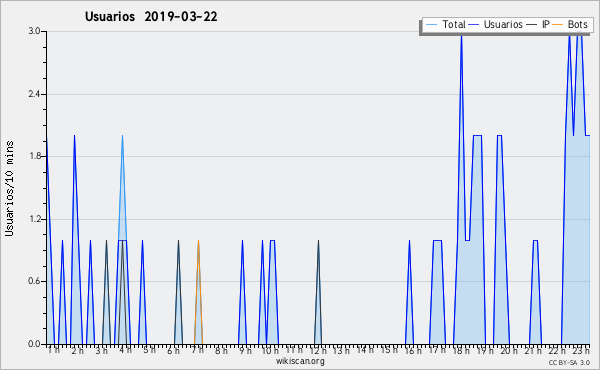The height and width of the screenshot is (370, 600).
Task: Open the wikiscan.org source text
Action: point(300,361)
